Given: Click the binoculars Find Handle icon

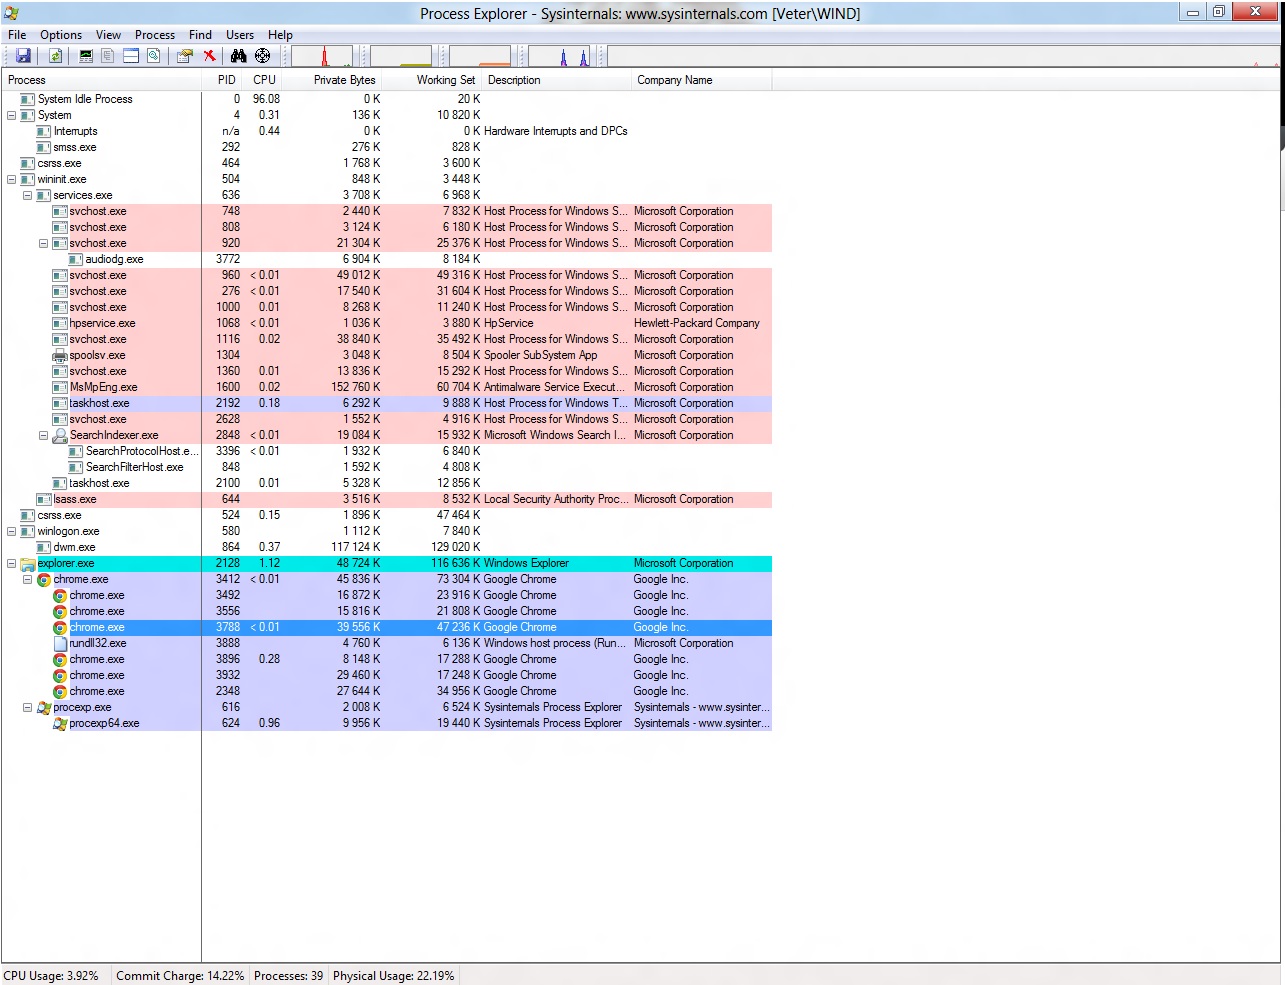Looking at the screenshot, I should coord(238,56).
